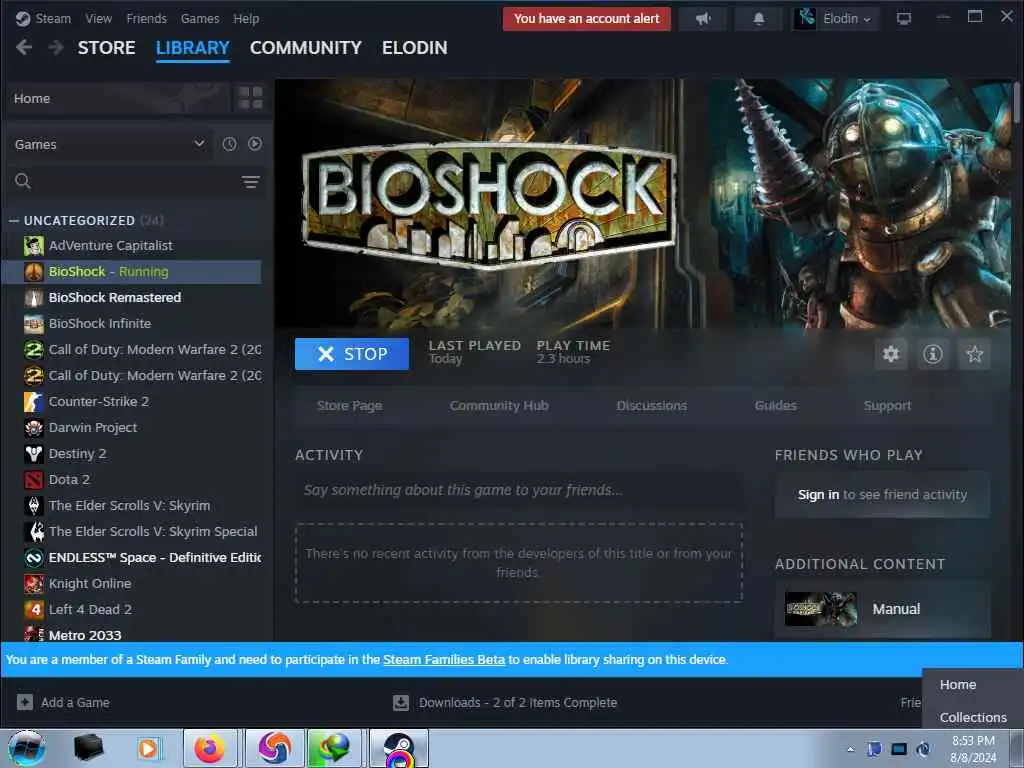Open the Steam announcements megaphone icon

(703, 19)
